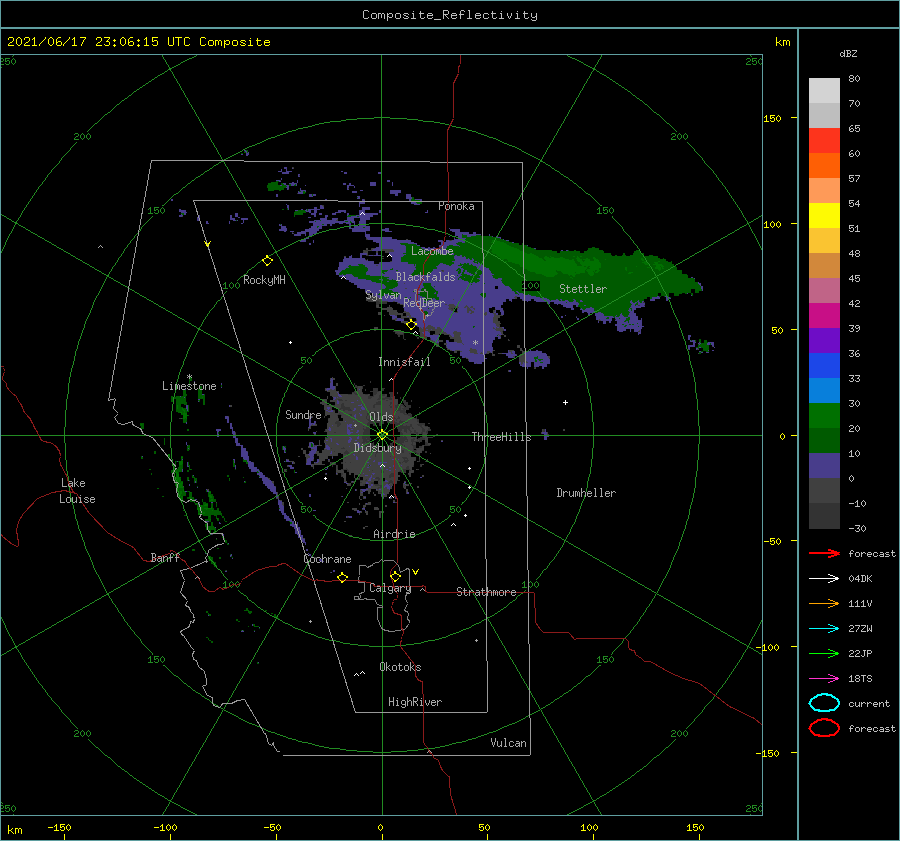Click the 04DK legend text

(x=860, y=579)
